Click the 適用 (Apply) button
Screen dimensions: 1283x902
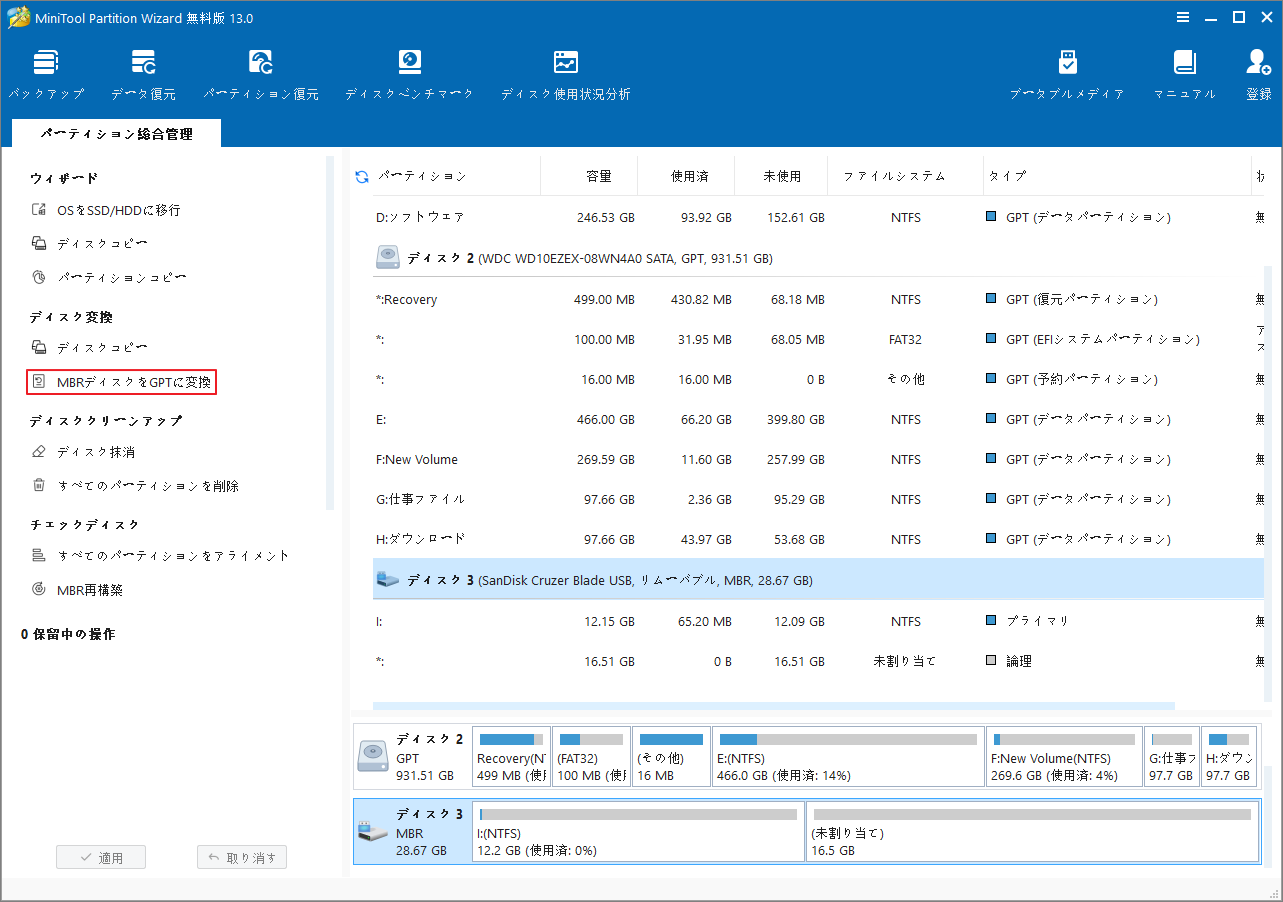coord(100,856)
